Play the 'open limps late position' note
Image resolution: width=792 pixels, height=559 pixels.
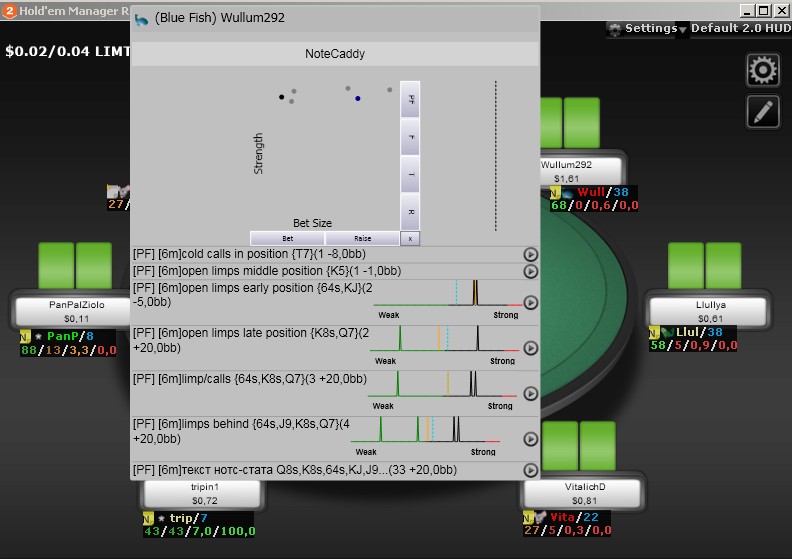[x=531, y=348]
